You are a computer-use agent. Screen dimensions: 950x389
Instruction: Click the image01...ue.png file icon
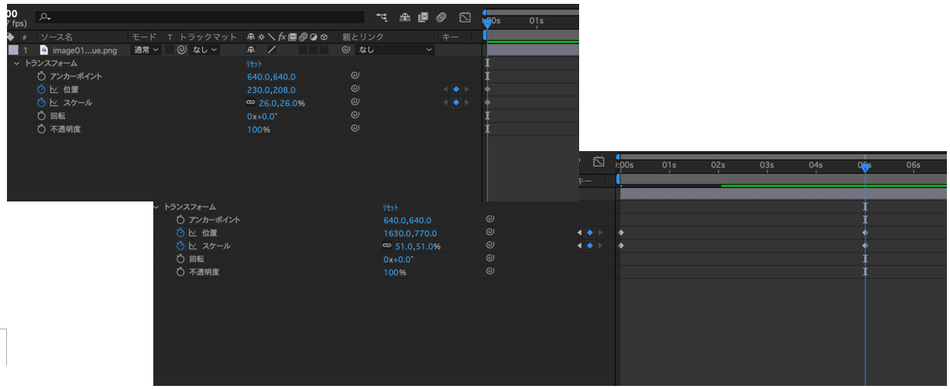(x=44, y=50)
